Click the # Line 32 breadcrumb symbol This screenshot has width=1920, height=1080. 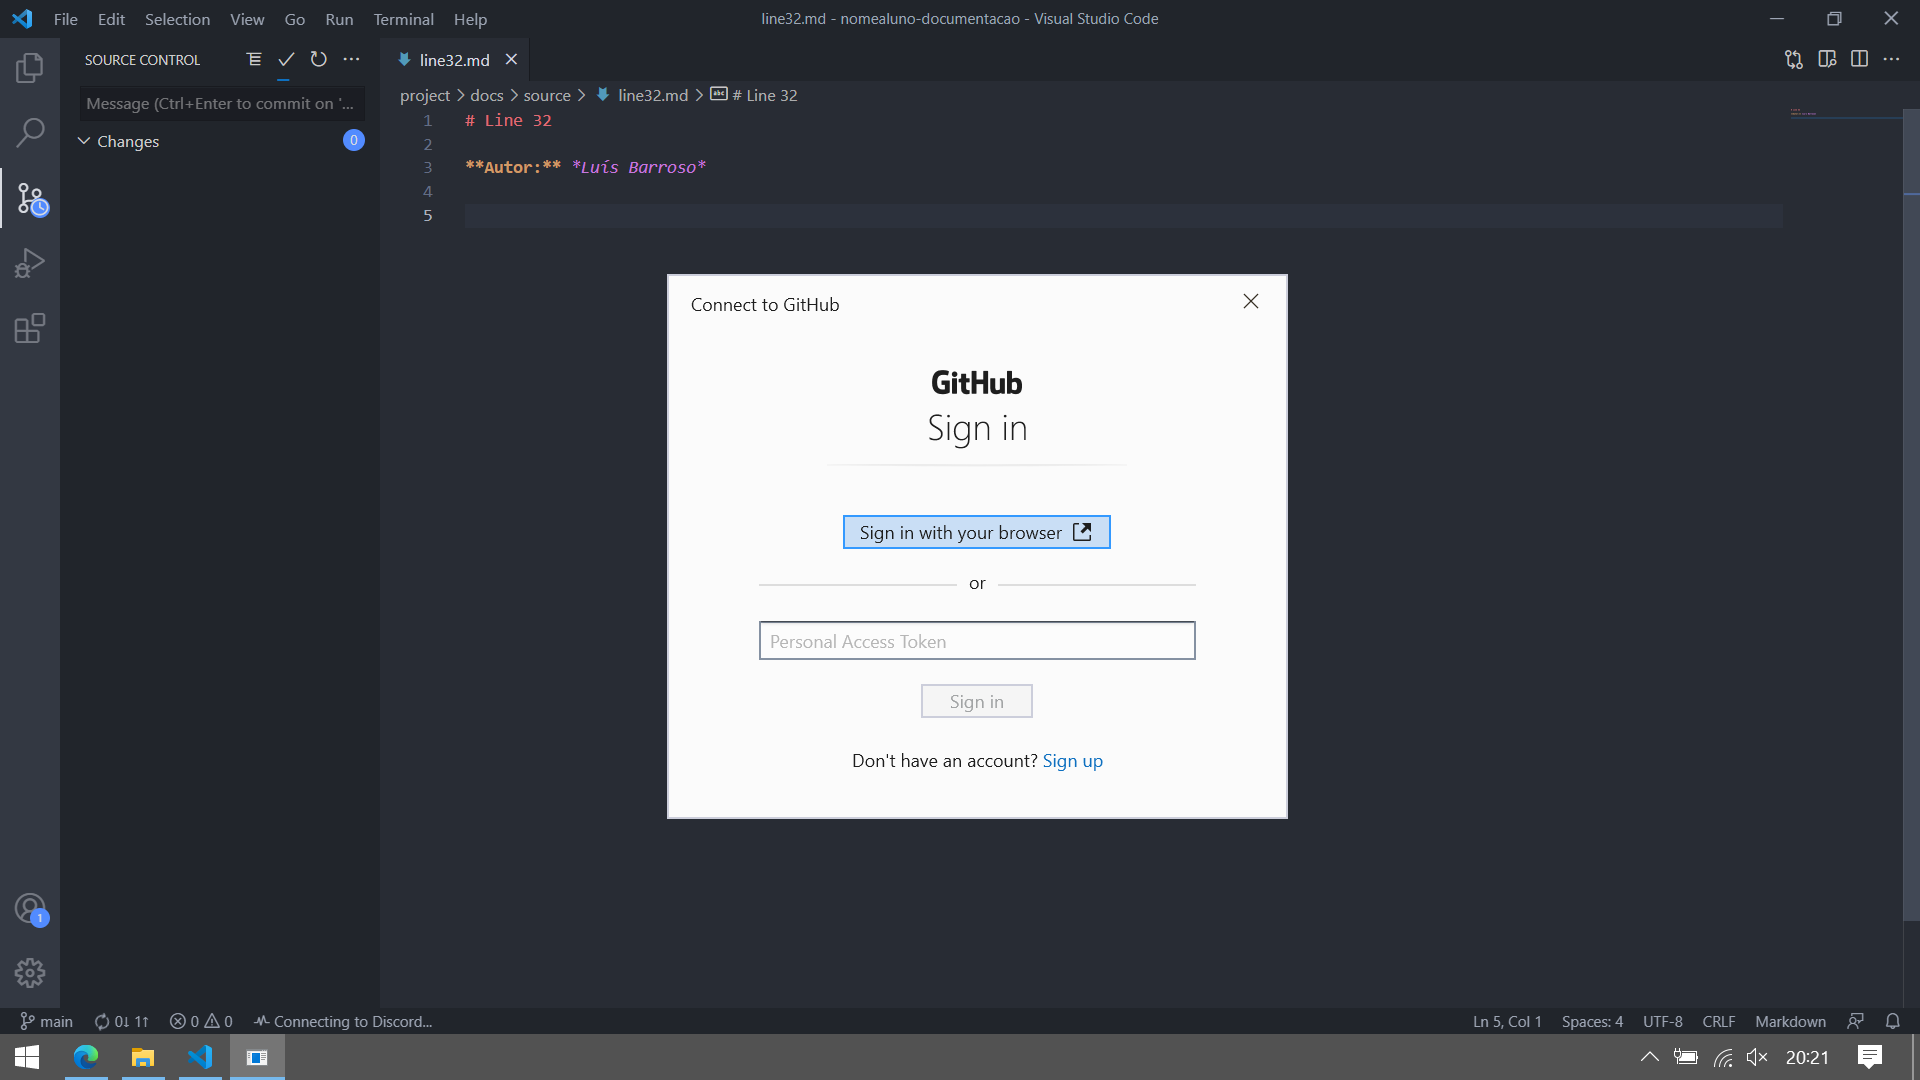754,95
